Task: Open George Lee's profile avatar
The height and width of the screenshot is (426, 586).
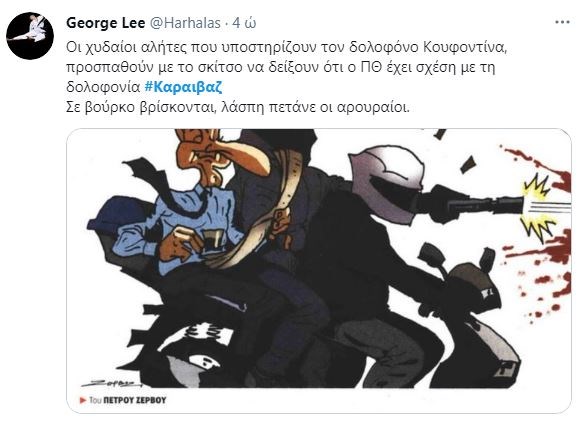Action: tap(30, 36)
